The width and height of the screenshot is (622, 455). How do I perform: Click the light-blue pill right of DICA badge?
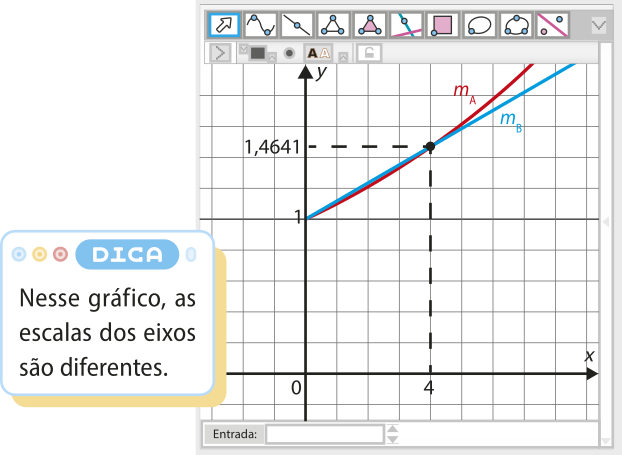(191, 254)
